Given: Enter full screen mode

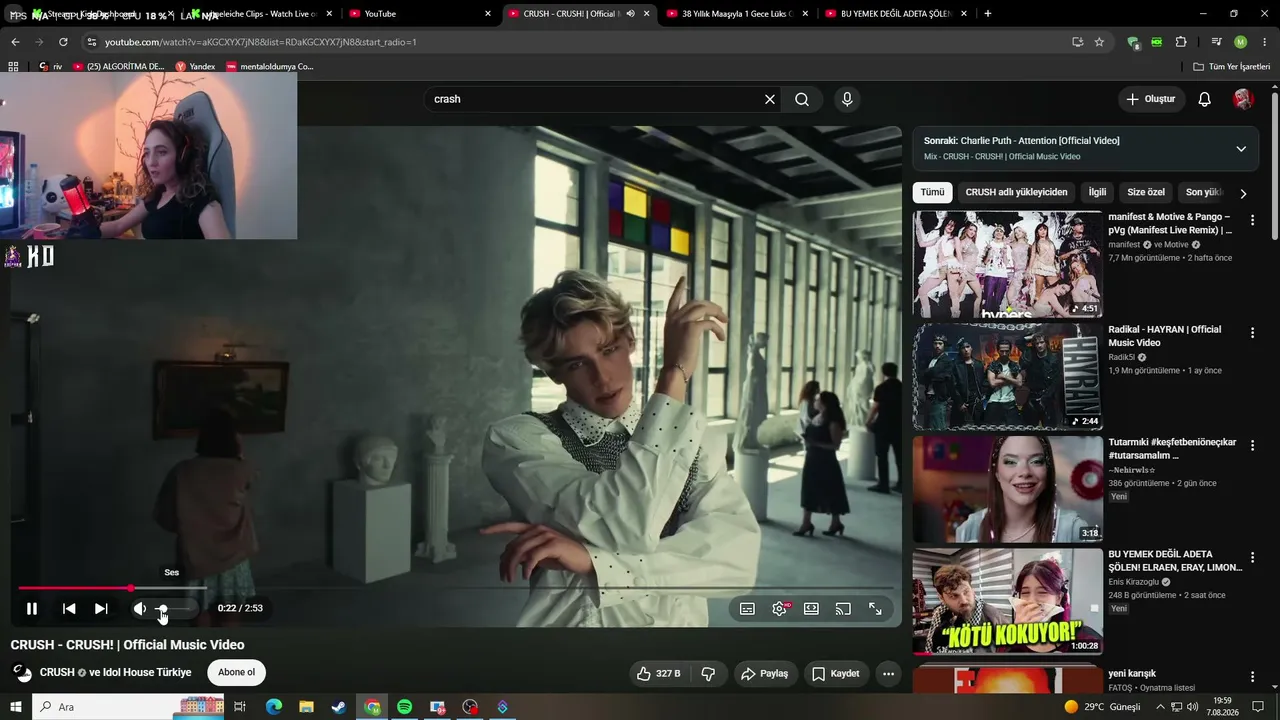Looking at the screenshot, I should 875,608.
